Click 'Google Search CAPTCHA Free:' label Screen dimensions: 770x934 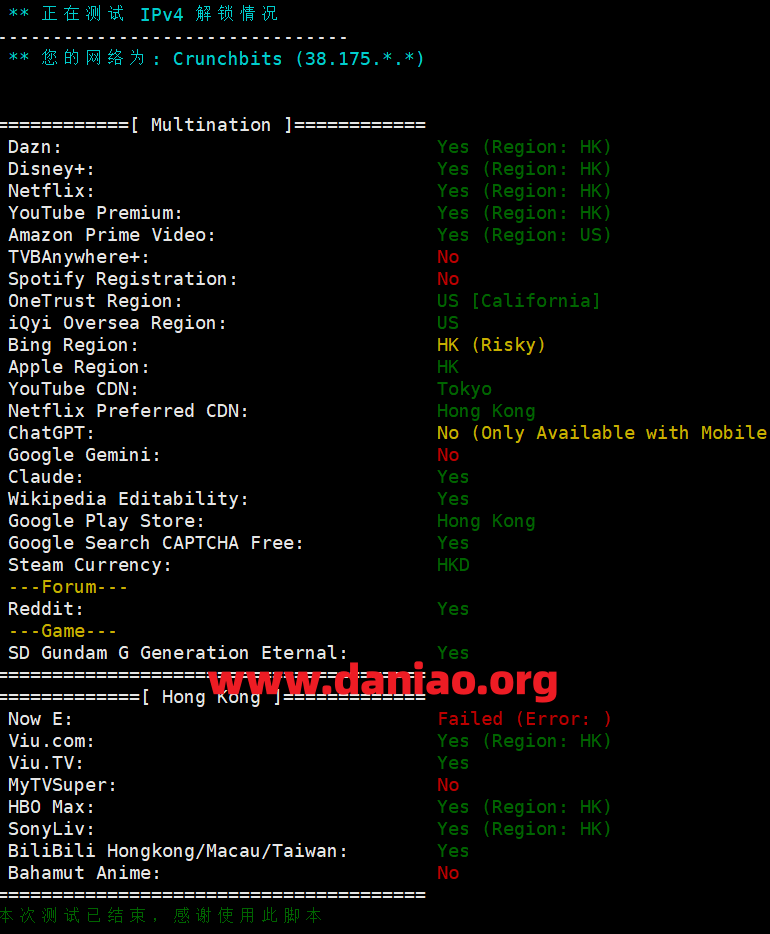tap(155, 543)
